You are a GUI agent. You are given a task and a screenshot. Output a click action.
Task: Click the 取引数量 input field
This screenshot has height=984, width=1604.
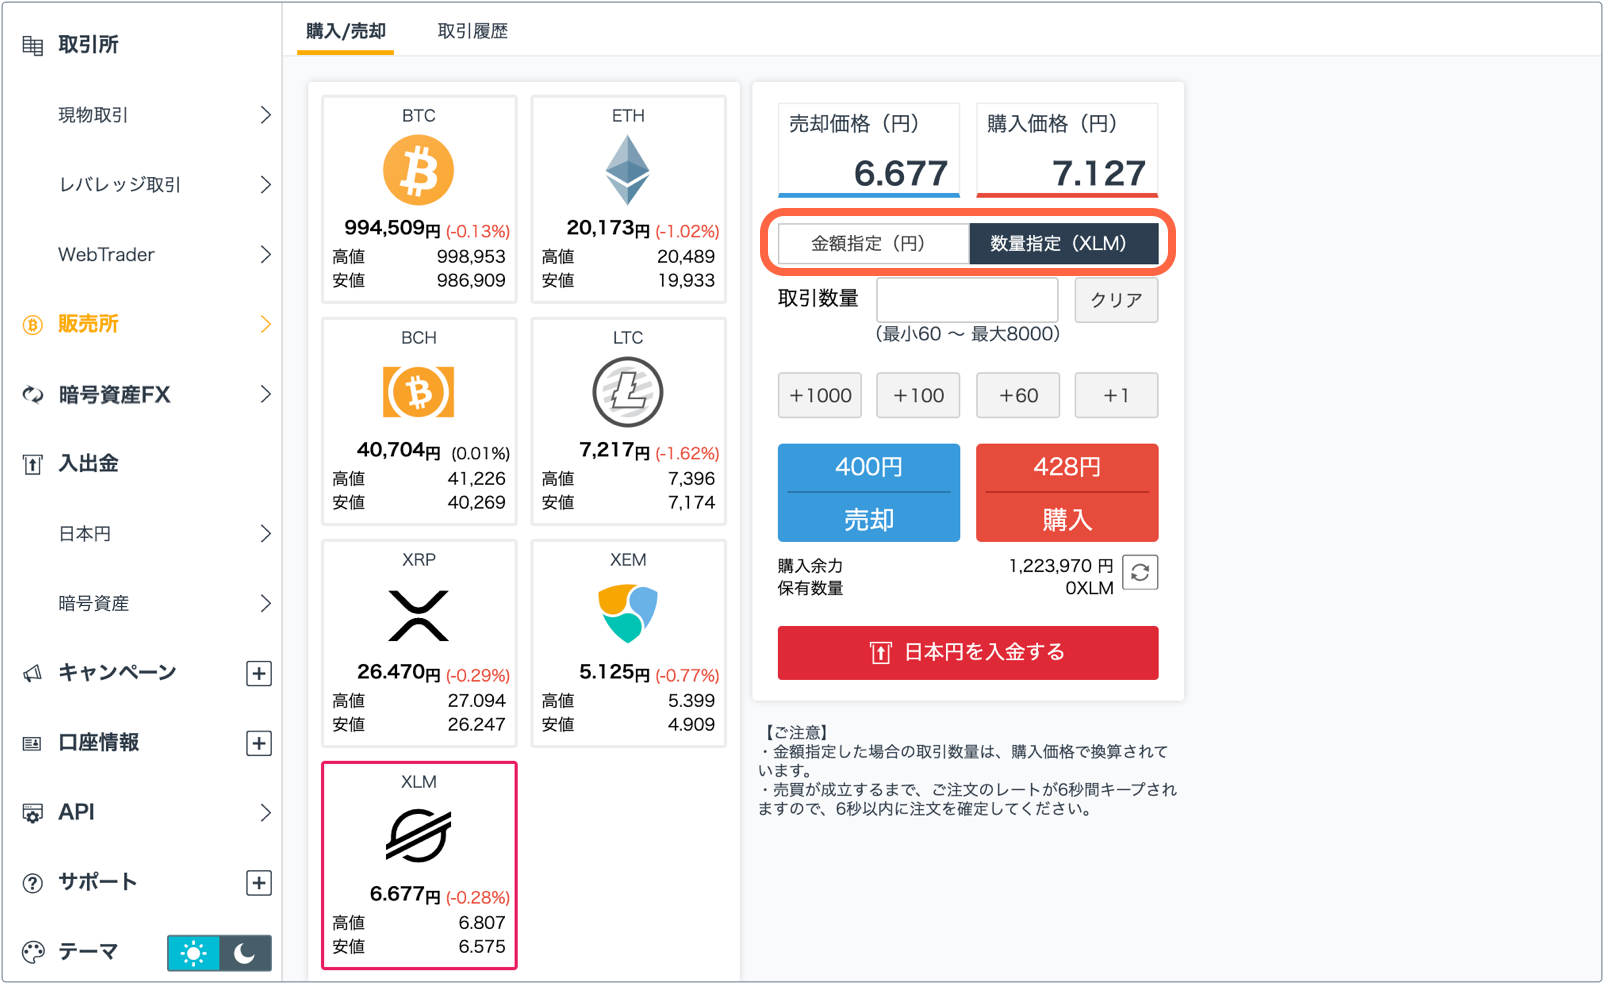[967, 300]
